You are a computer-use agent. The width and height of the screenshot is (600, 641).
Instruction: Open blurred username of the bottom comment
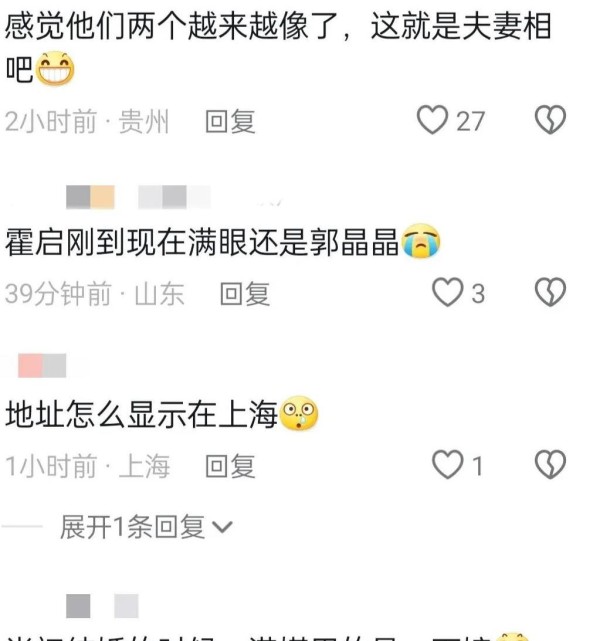pos(102,606)
